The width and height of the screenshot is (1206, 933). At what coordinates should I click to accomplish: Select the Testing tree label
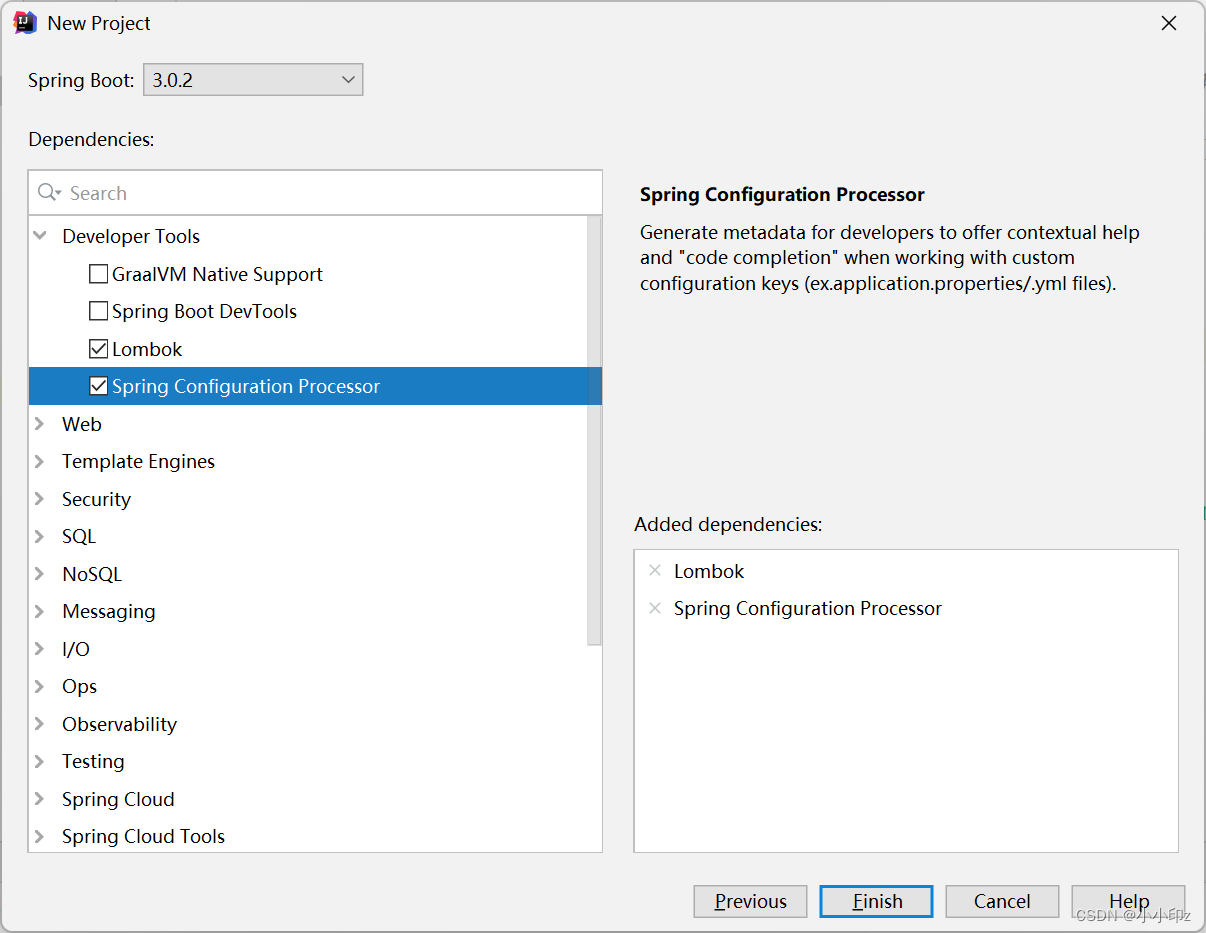93,761
